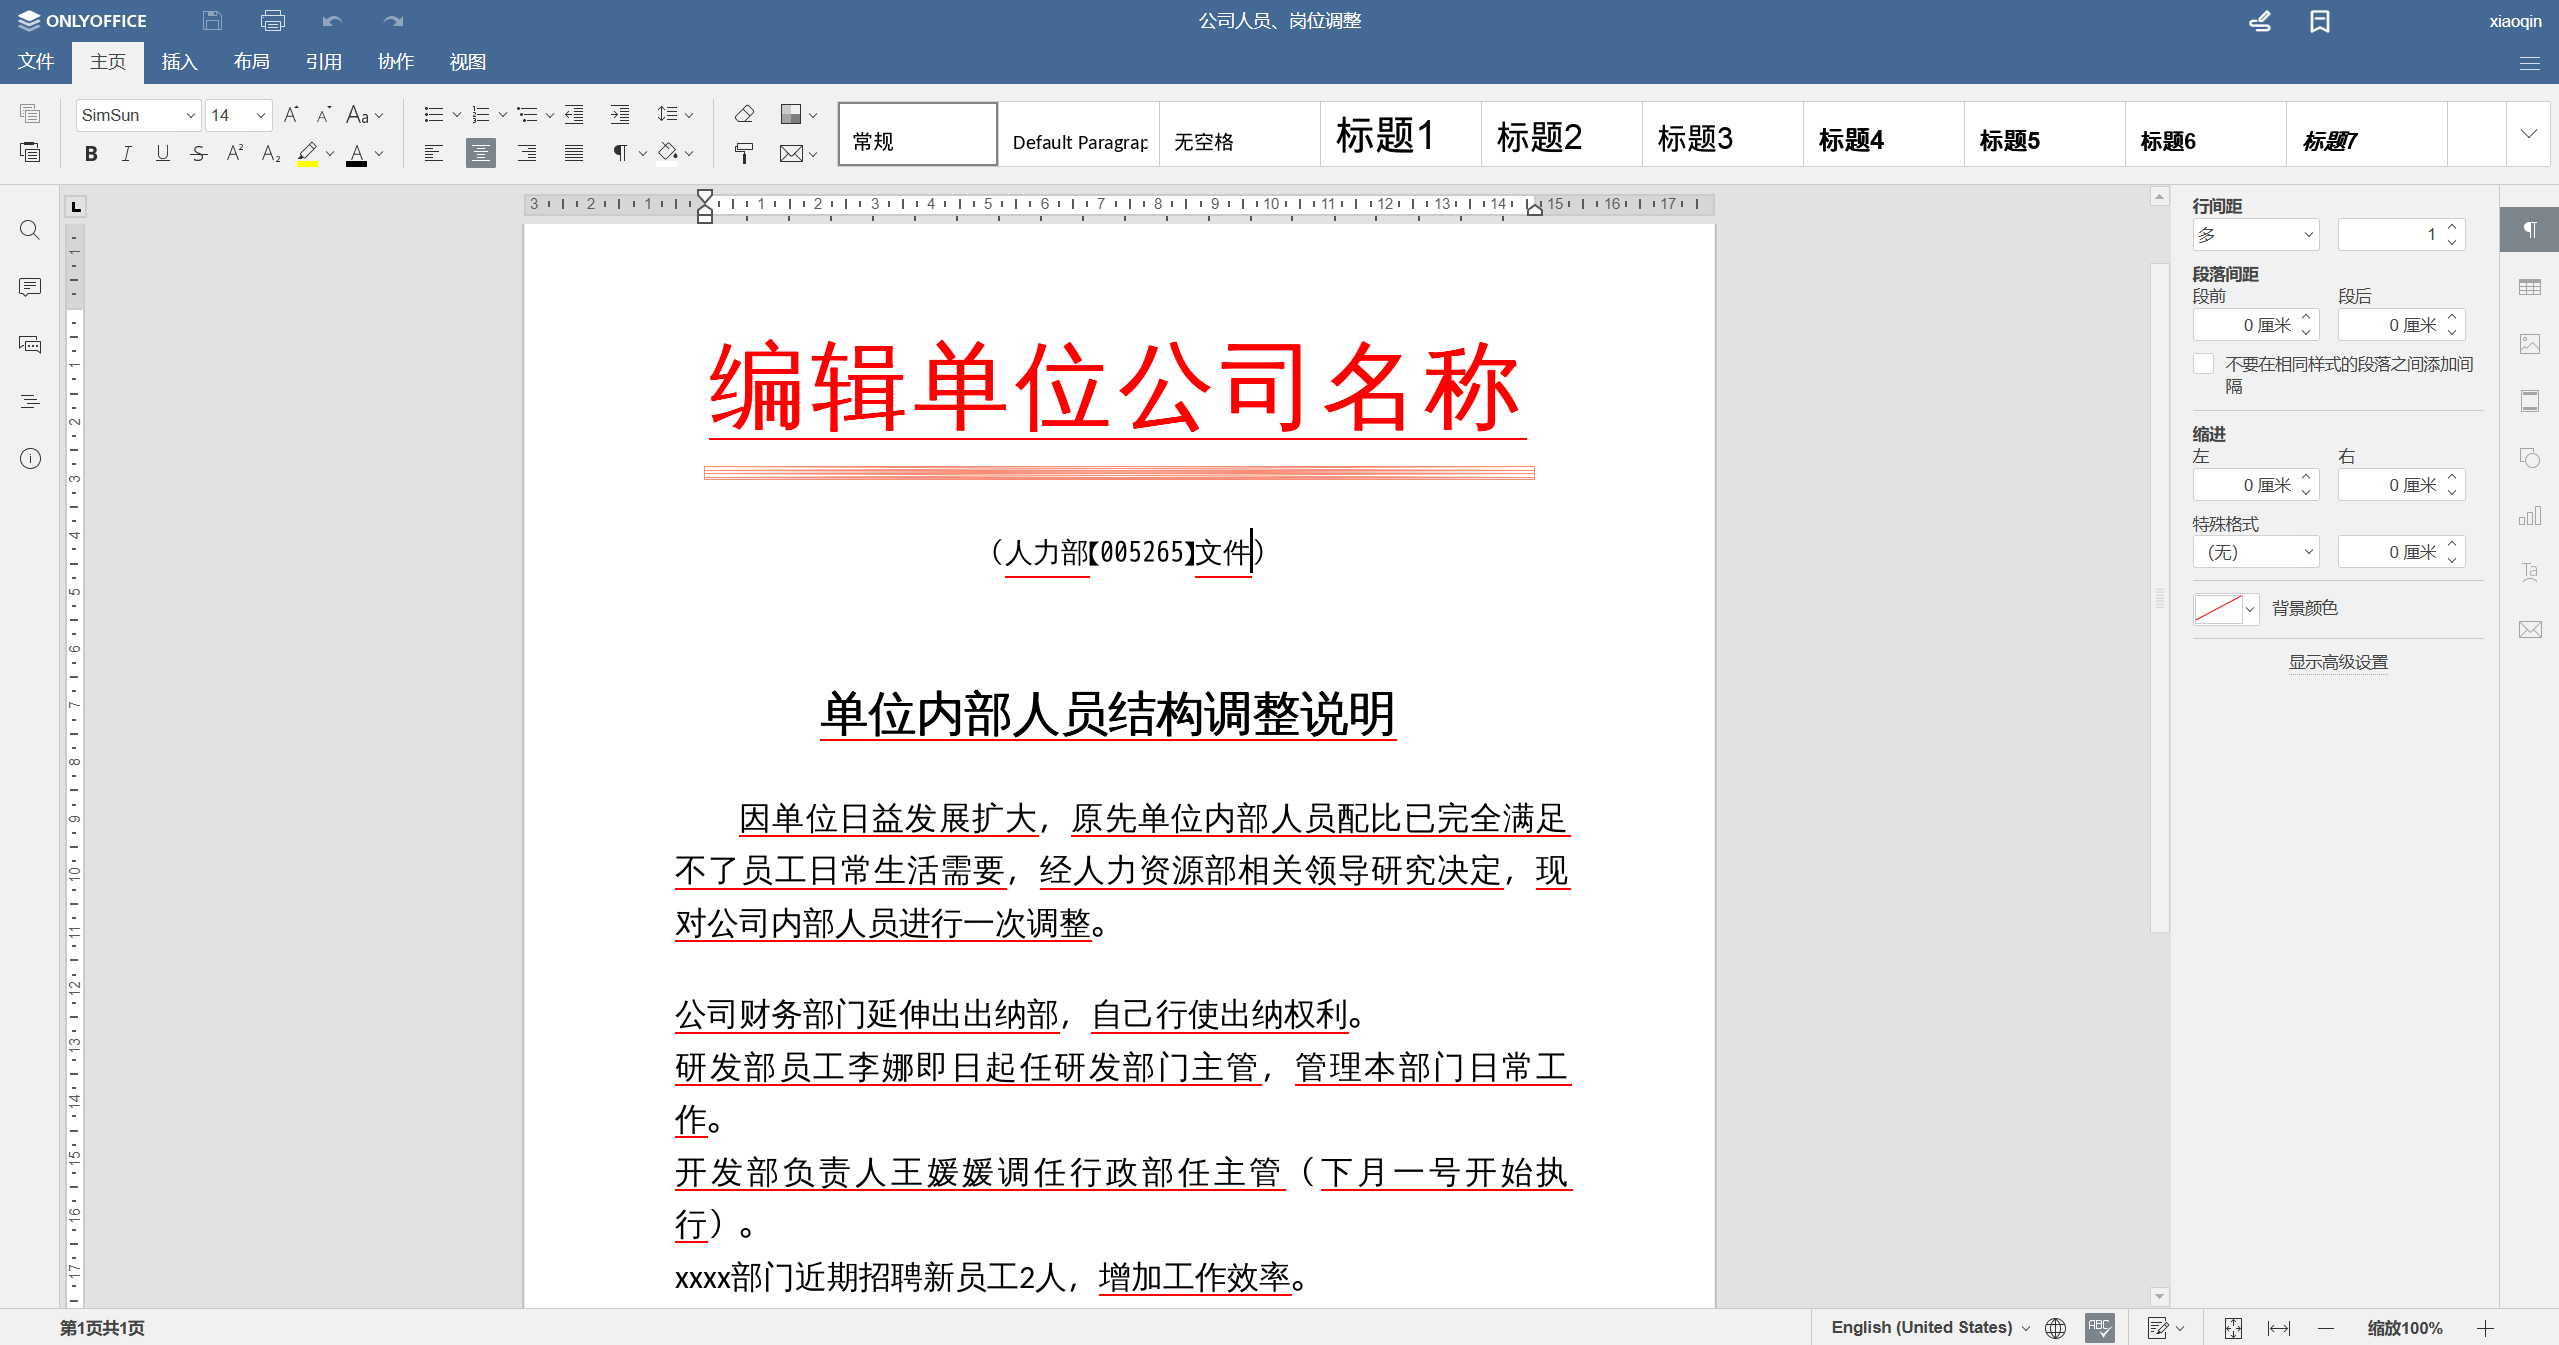Open Table settings in right sidebar
Screen dimensions: 2559x1345
(x=2529, y=288)
